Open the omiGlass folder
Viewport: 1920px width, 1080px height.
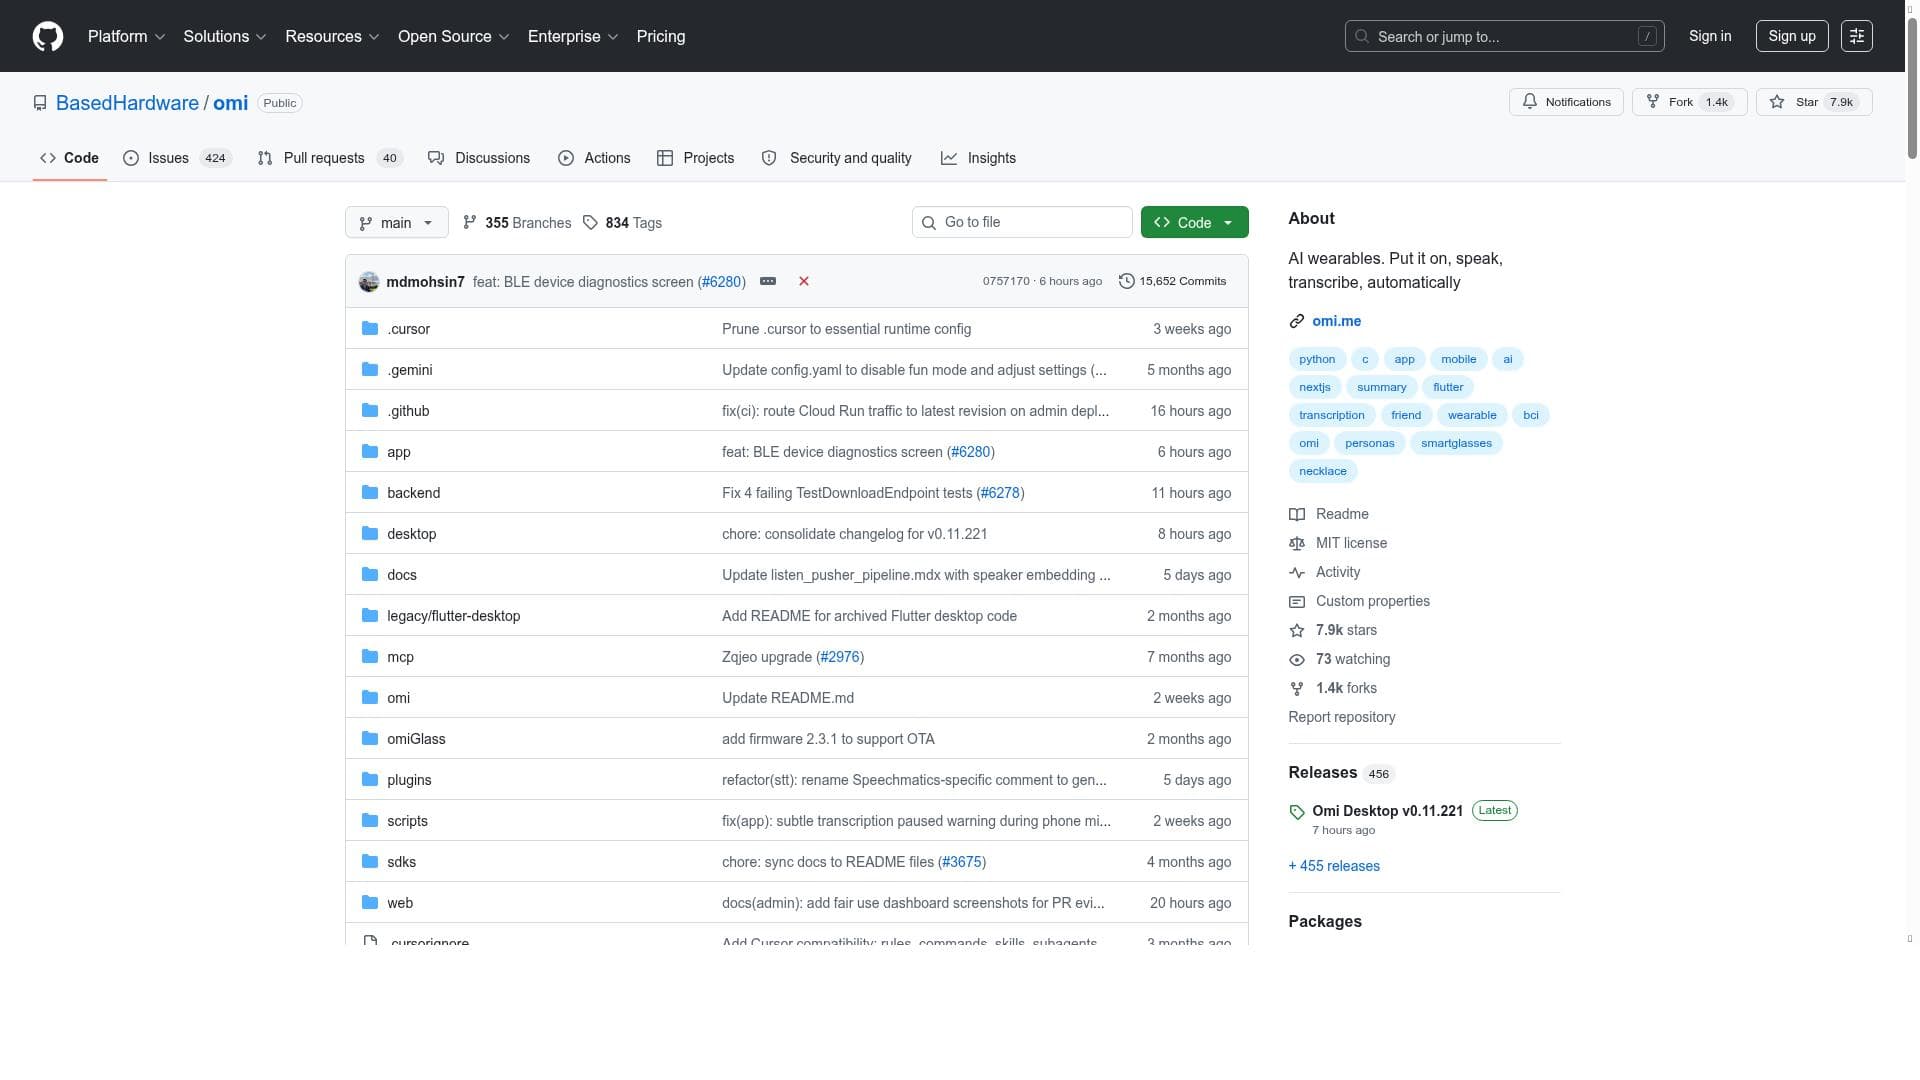416,739
